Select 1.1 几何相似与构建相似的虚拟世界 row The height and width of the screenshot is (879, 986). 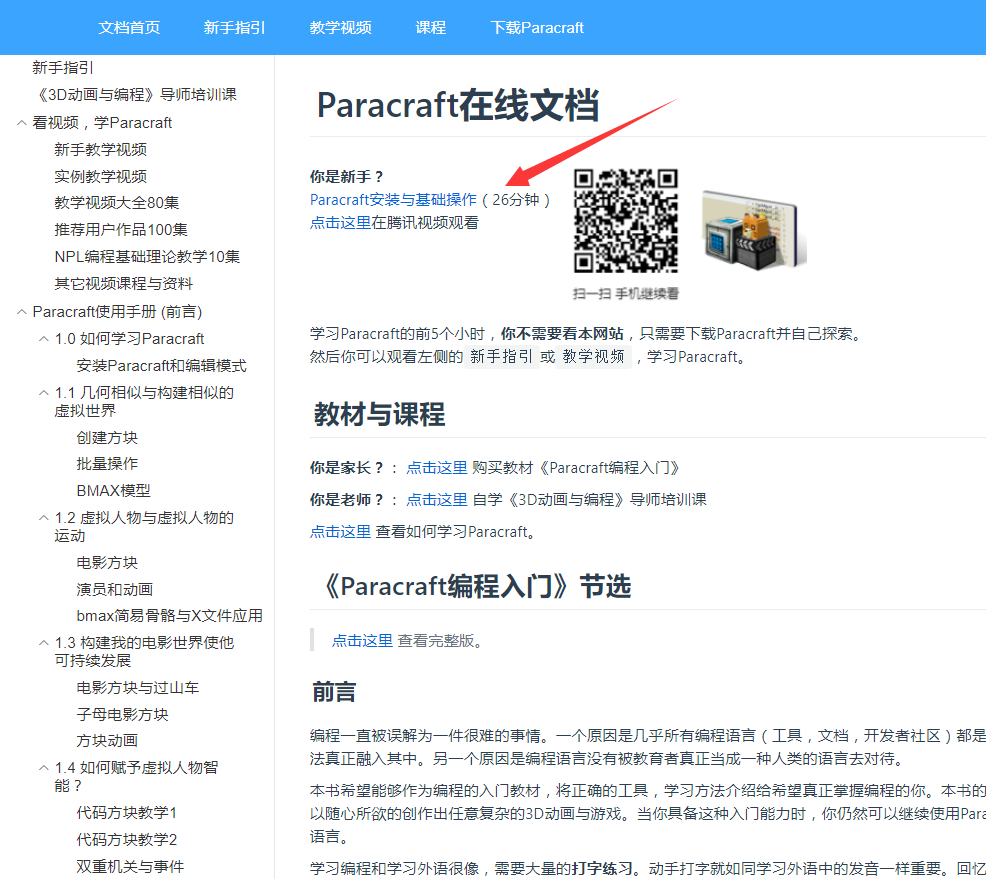coord(144,402)
